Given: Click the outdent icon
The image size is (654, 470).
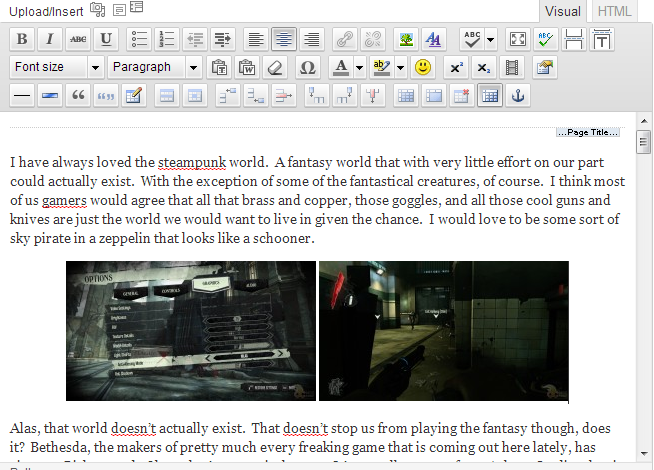Looking at the screenshot, I should (x=195, y=39).
